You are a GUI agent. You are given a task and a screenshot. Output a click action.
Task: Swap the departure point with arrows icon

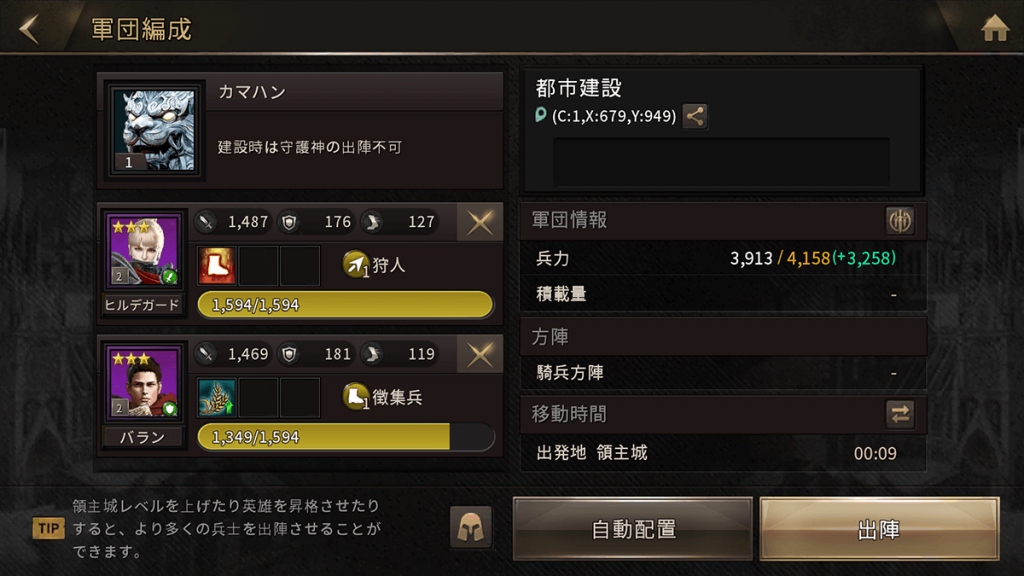pos(900,414)
